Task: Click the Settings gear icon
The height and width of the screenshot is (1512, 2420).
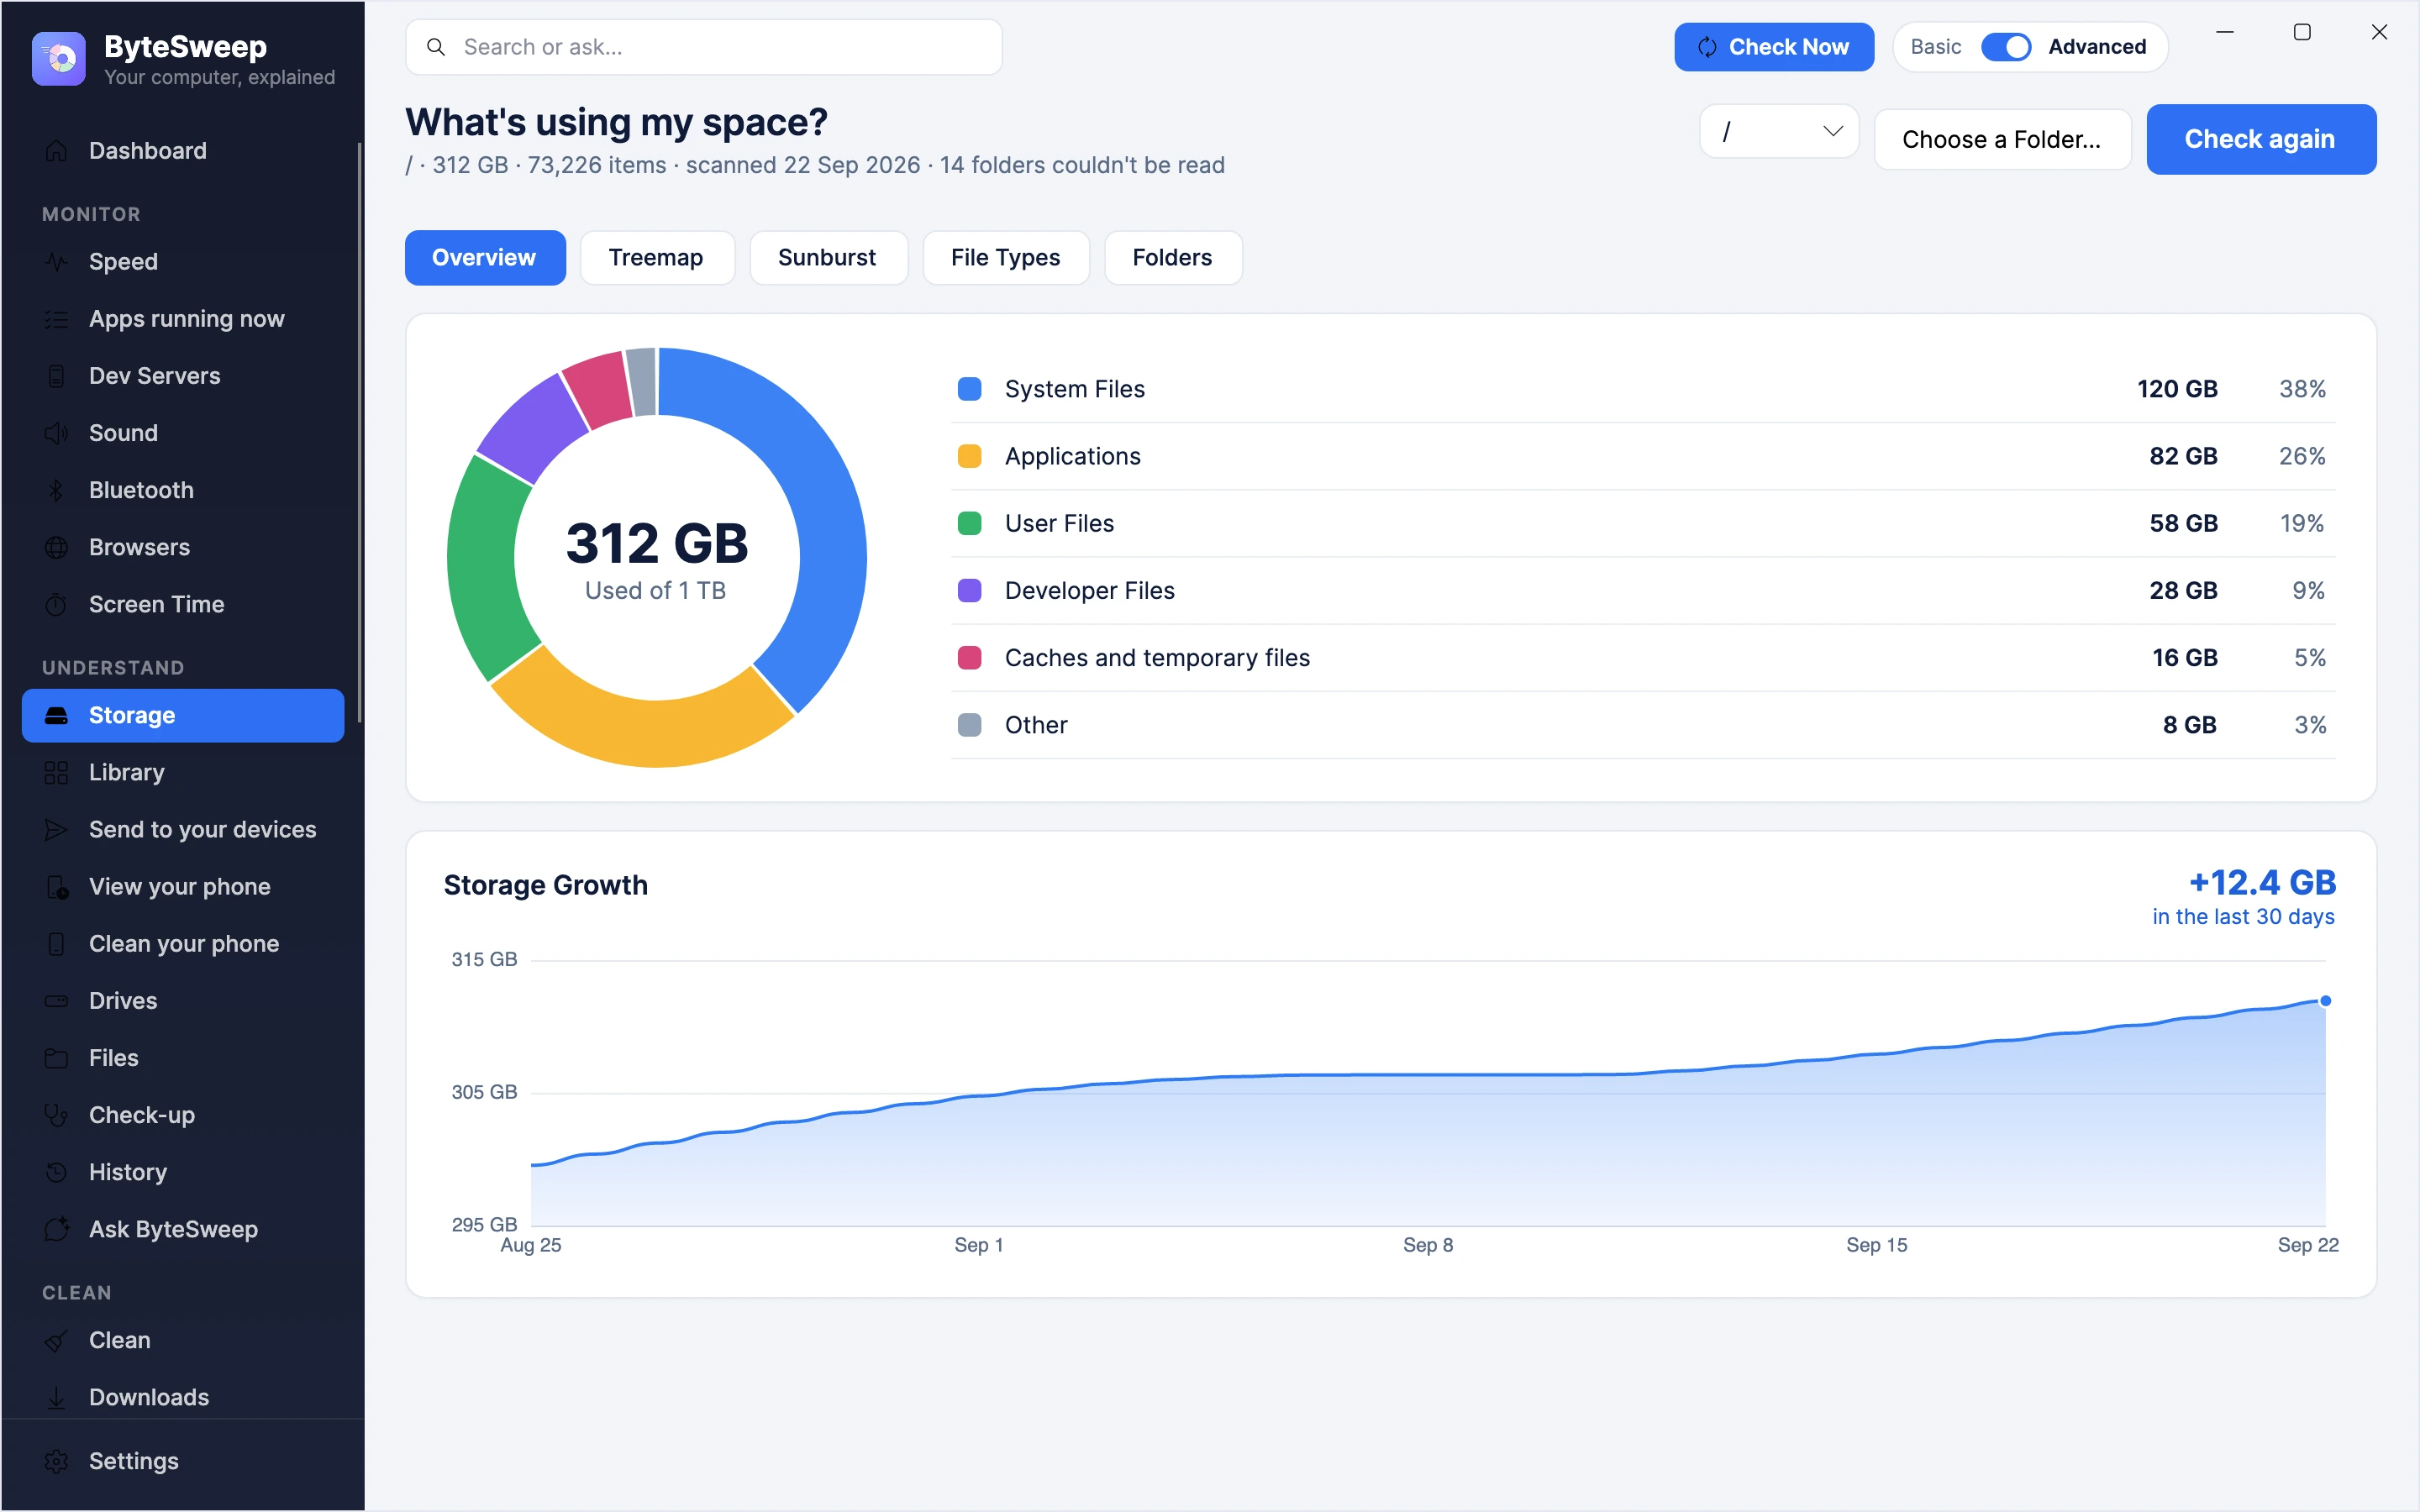Action: point(57,1461)
